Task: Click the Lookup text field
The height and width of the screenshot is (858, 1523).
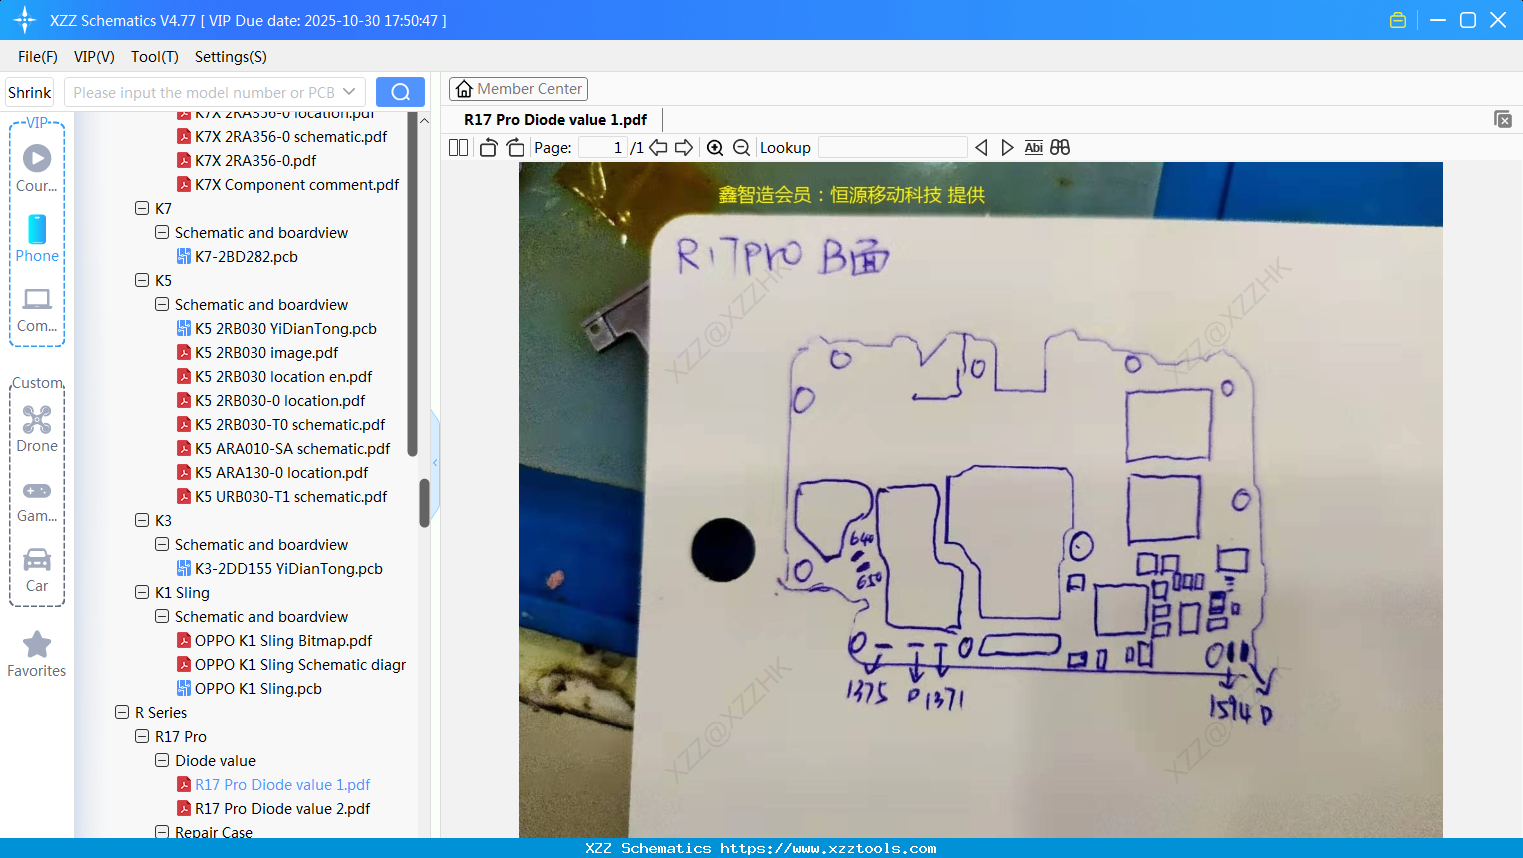Action: pos(893,148)
